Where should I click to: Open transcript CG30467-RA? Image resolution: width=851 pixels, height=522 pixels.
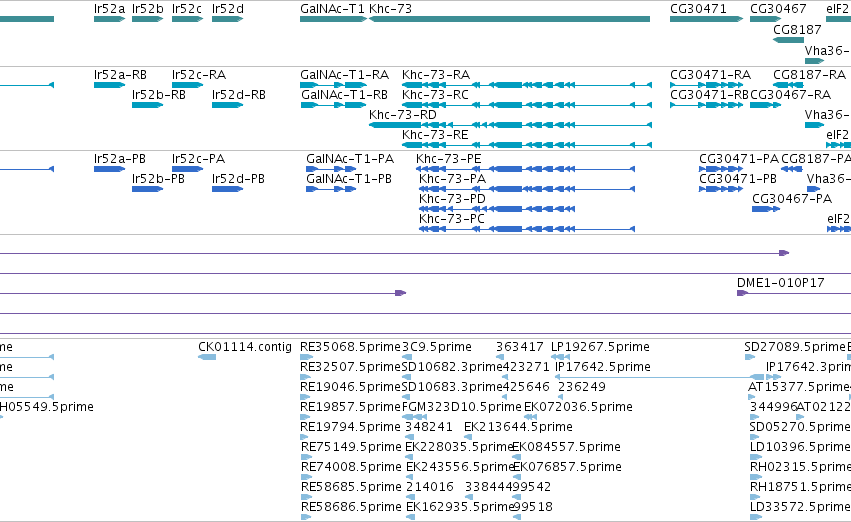pyautogui.click(x=790, y=95)
